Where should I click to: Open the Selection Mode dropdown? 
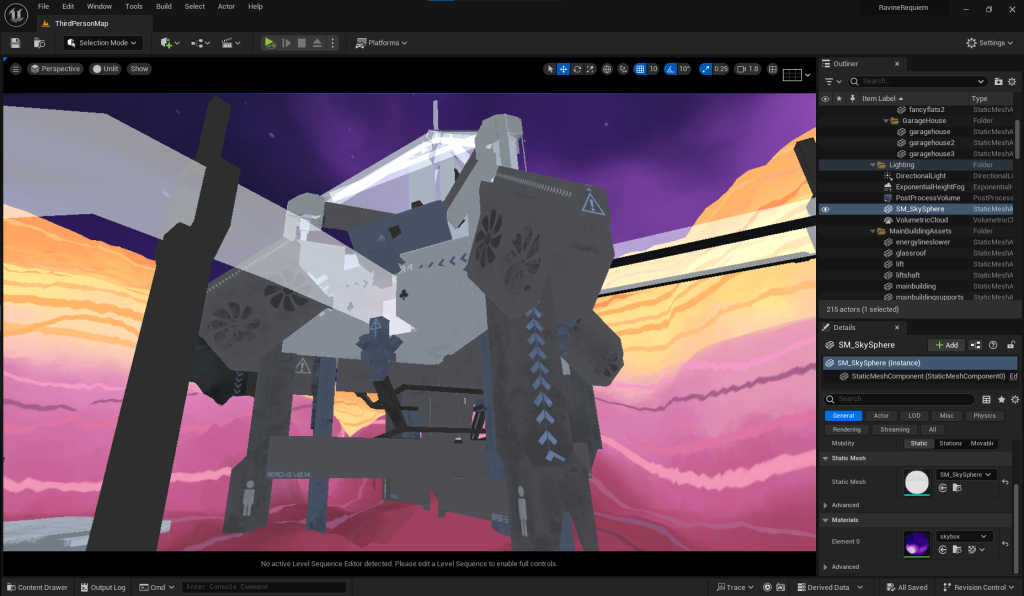pos(103,43)
